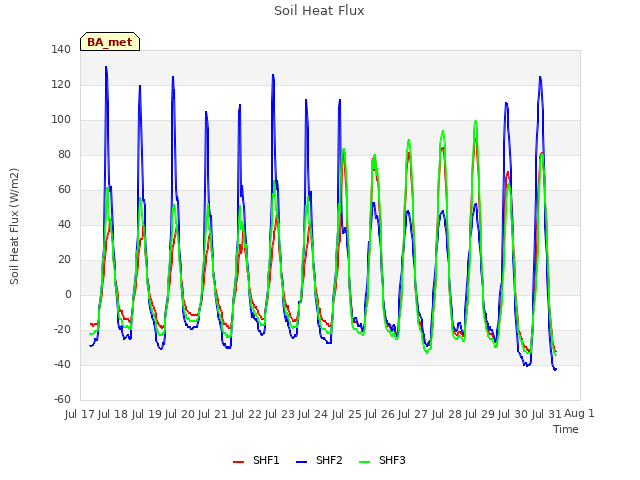Viewport: 640px width, 480px height.
Task: Click the Jul 24 x-axis label
Action: point(313,414)
